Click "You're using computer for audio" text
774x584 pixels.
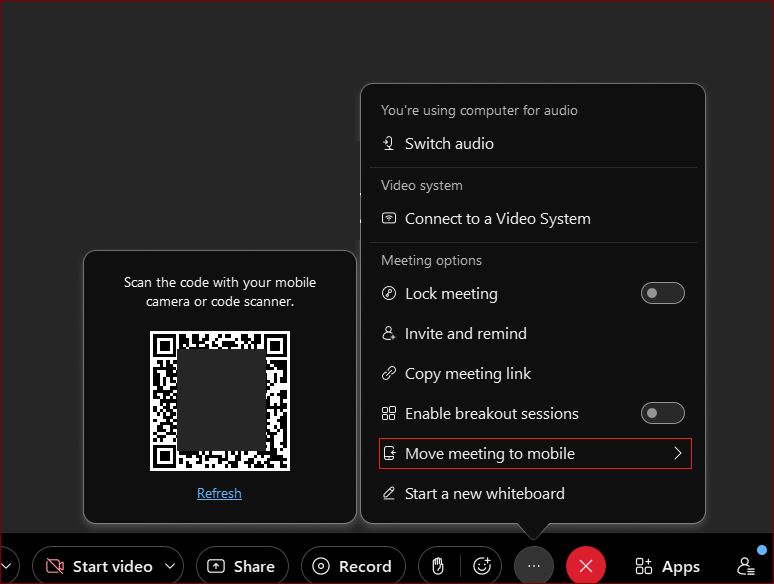click(479, 110)
